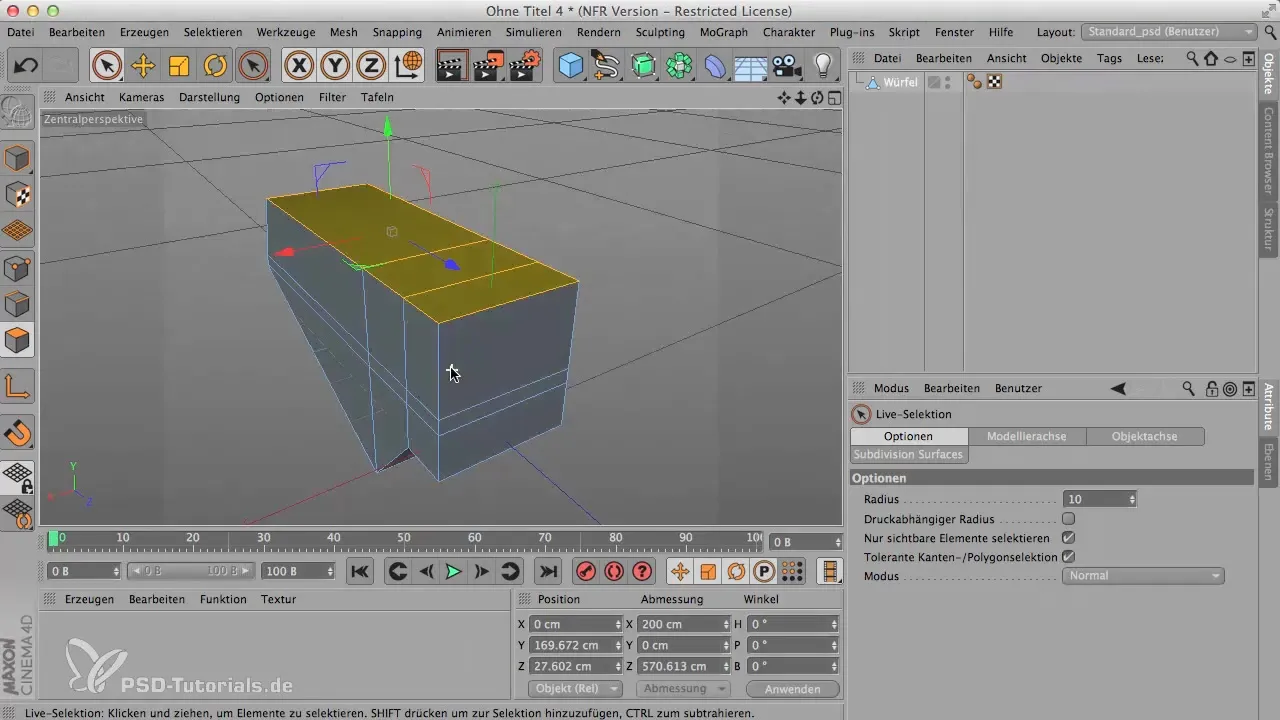Image resolution: width=1280 pixels, height=720 pixels.
Task: Toggle Y axis lock
Action: 336,66
